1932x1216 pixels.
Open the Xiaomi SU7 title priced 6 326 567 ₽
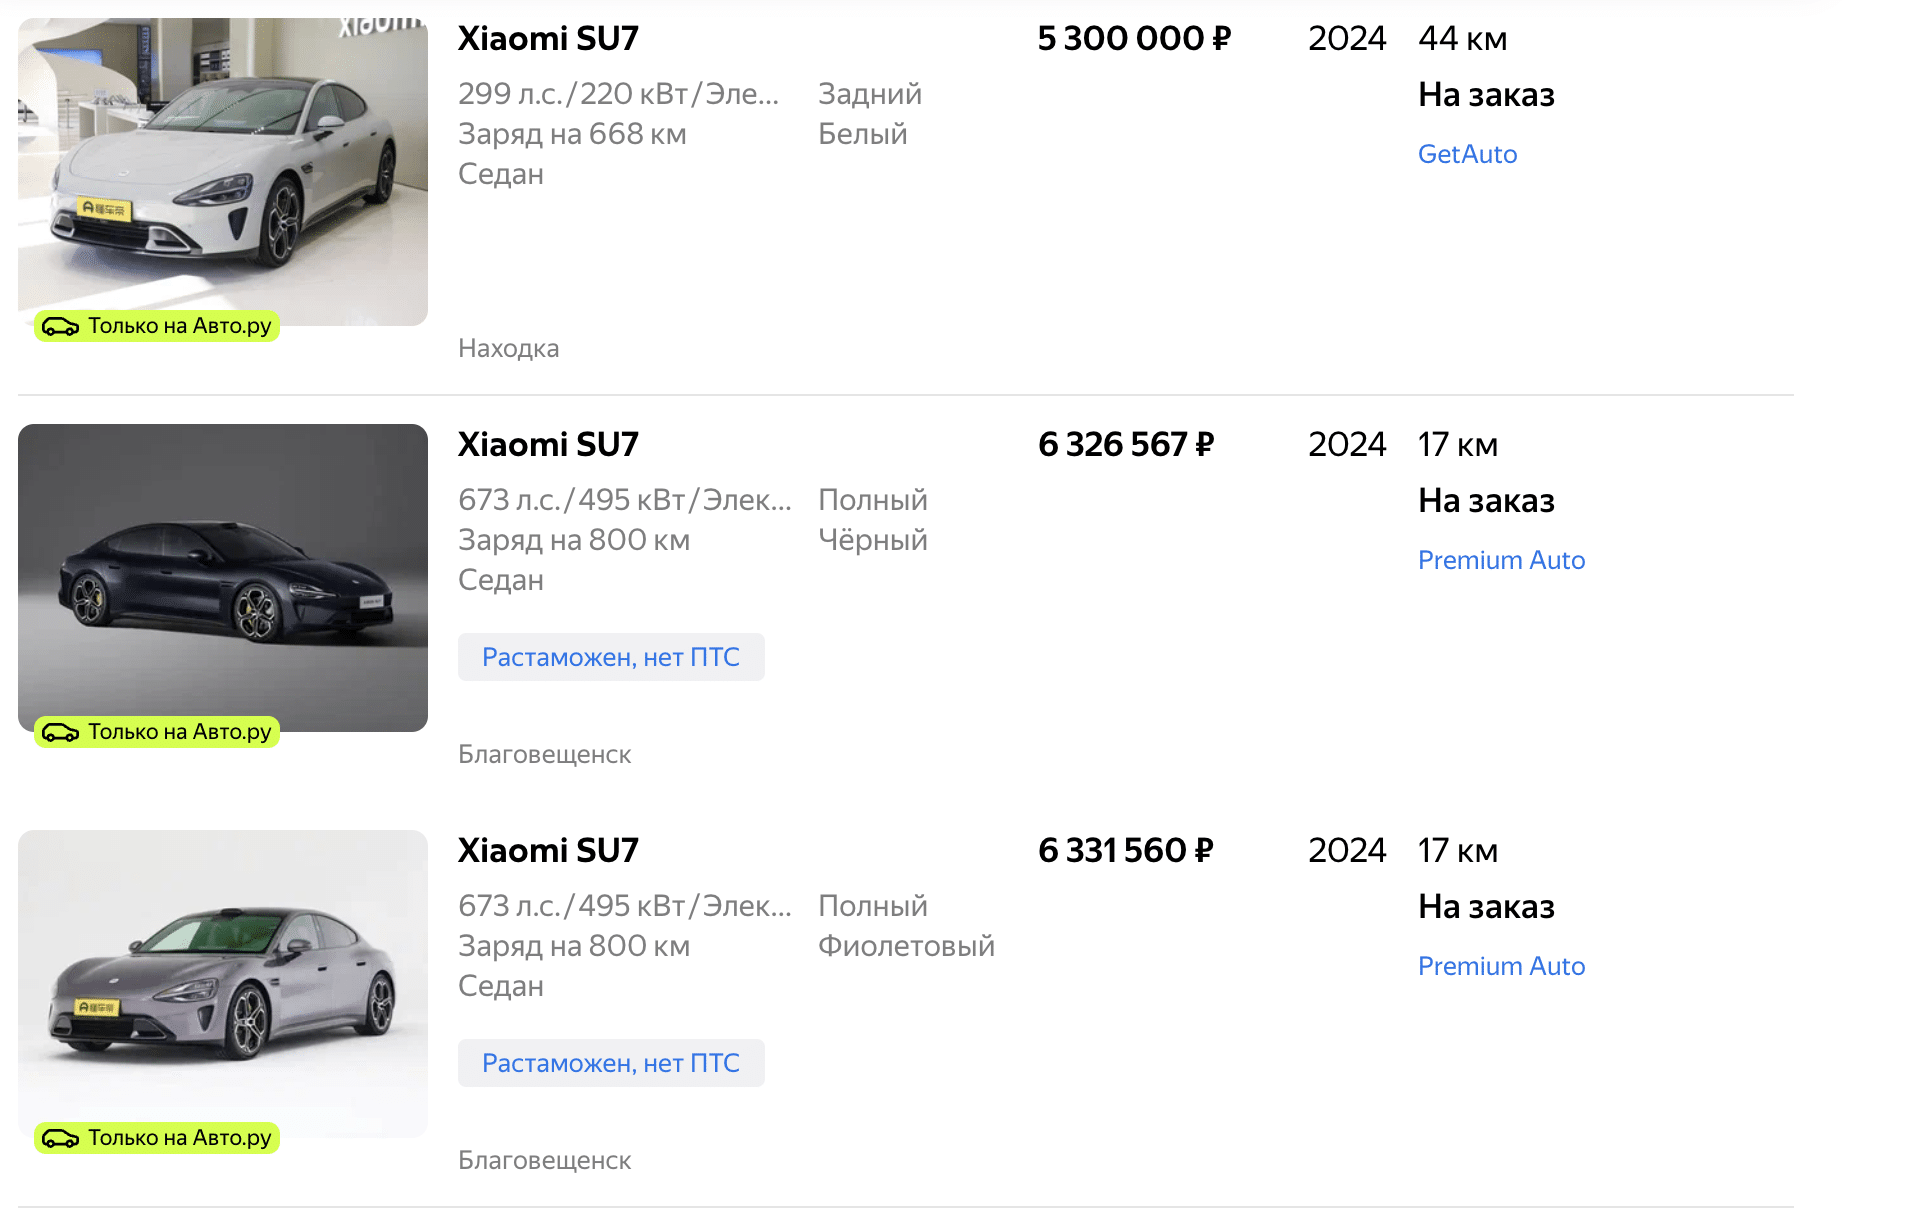point(548,445)
